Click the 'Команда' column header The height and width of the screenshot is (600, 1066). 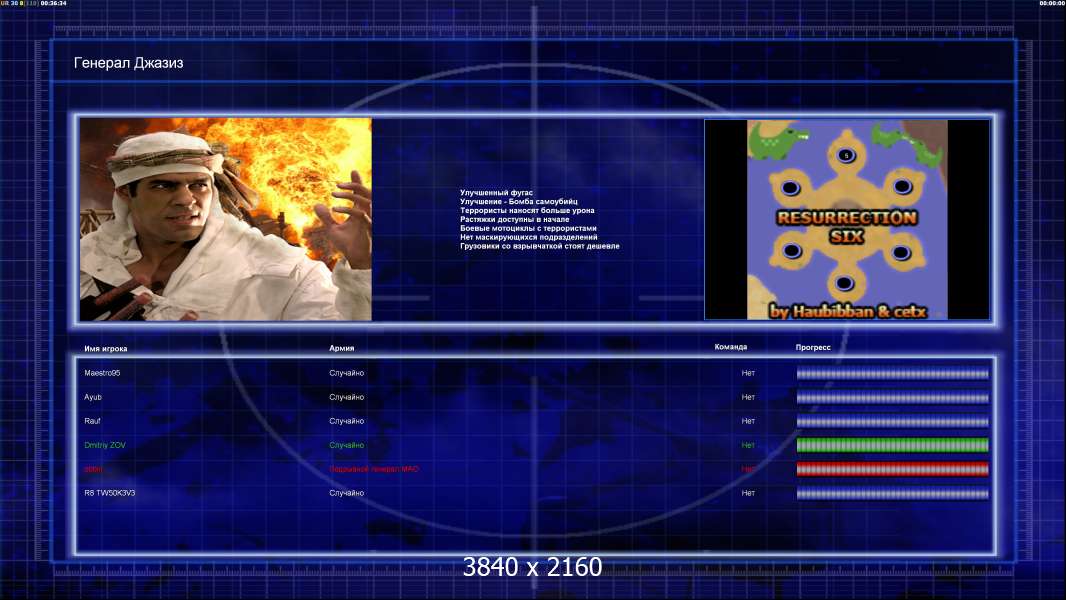click(731, 347)
